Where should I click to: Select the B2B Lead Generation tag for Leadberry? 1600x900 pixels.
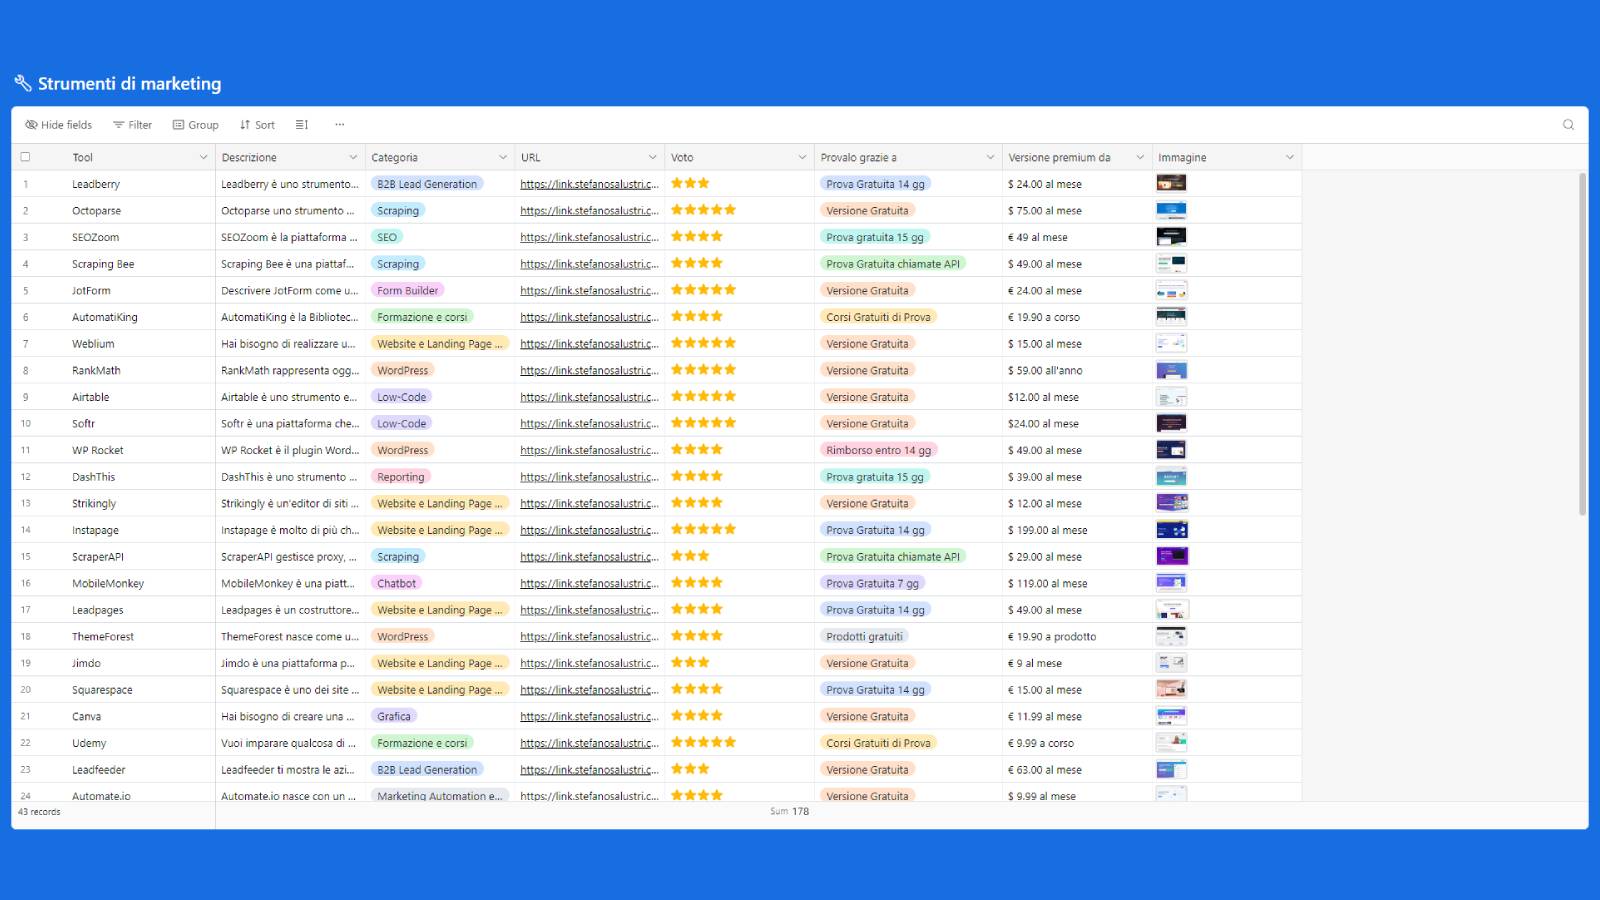(427, 184)
